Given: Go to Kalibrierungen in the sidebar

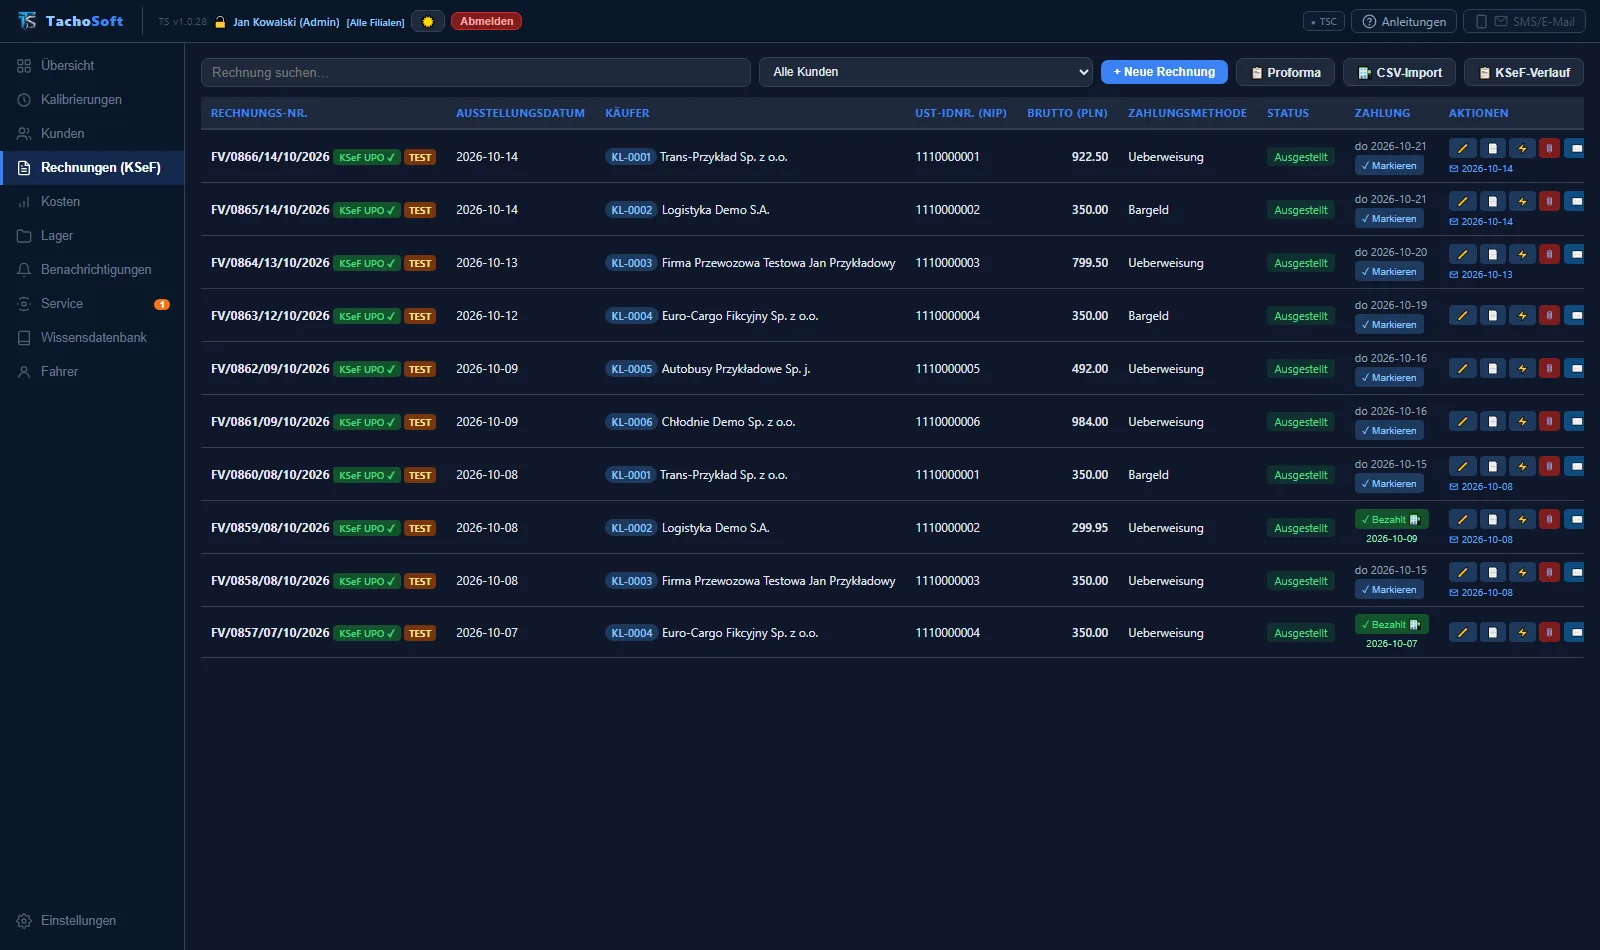Looking at the screenshot, I should point(92,99).
